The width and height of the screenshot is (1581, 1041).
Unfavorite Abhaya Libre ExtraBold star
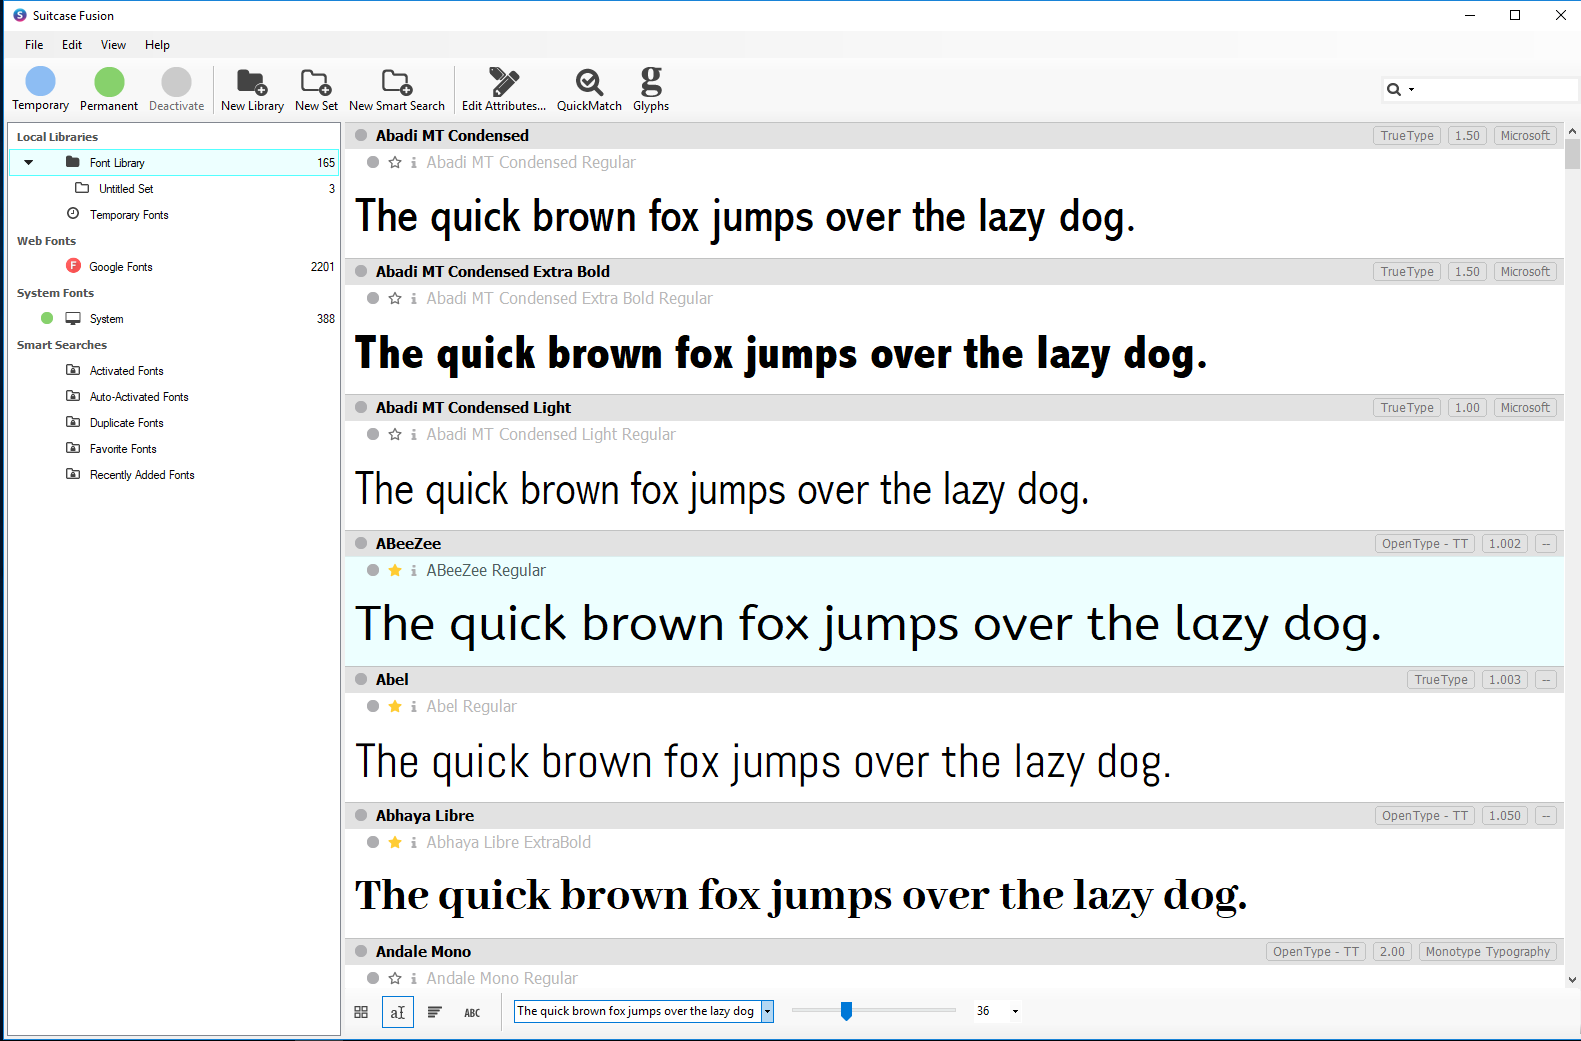click(395, 842)
